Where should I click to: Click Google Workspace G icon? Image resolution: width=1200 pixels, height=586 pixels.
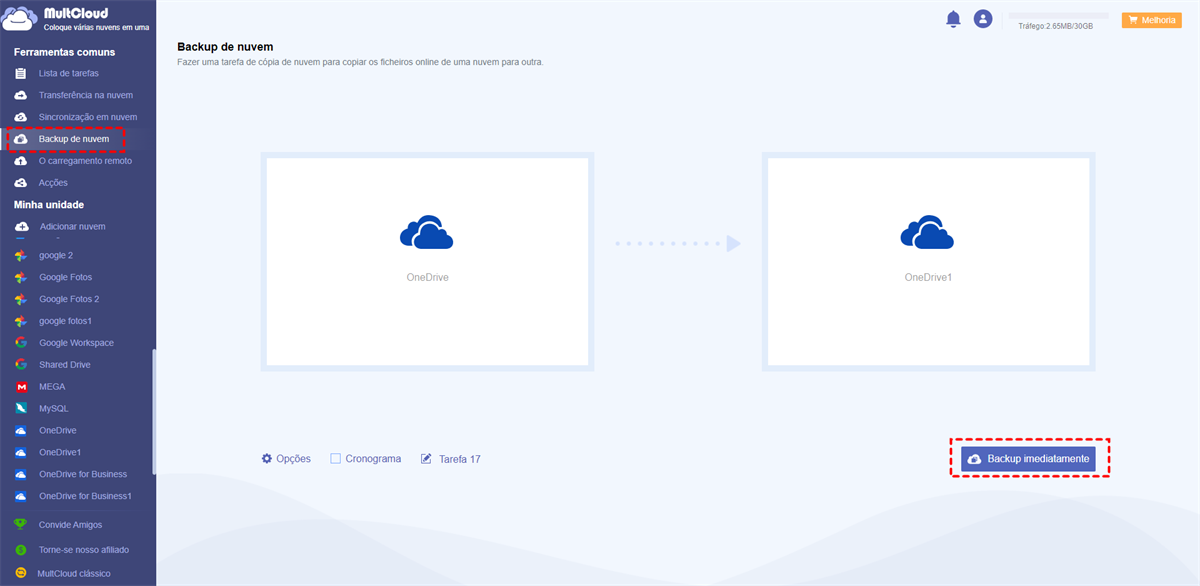[x=20, y=343]
